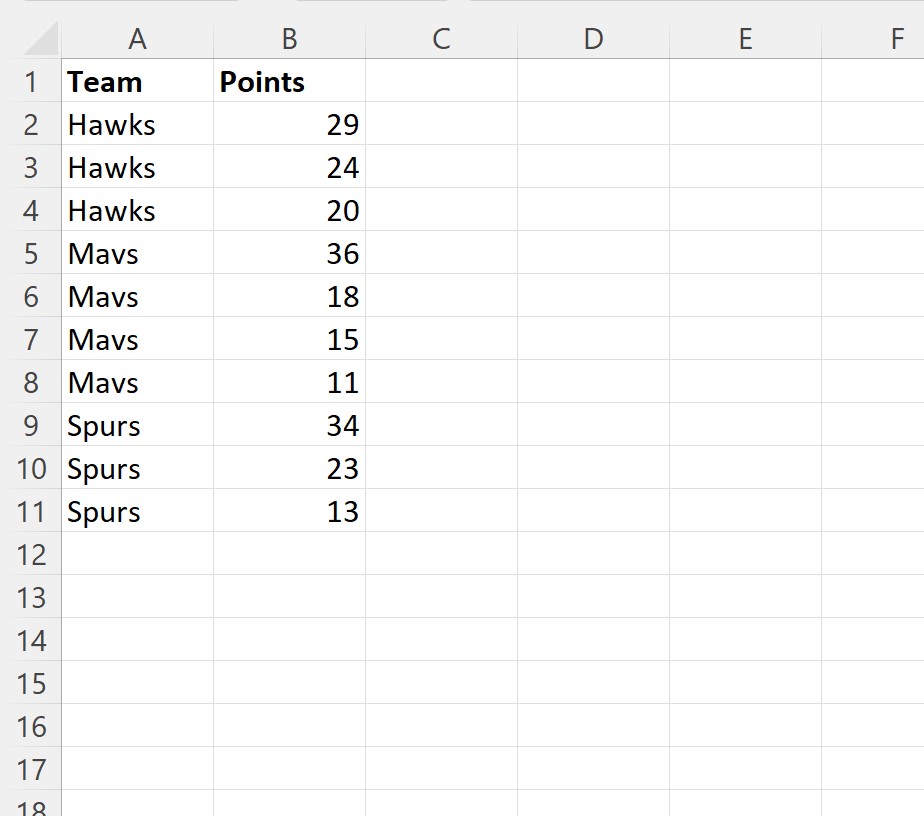The height and width of the screenshot is (816, 924).
Task: Click the Team header cell
Action: (x=137, y=81)
